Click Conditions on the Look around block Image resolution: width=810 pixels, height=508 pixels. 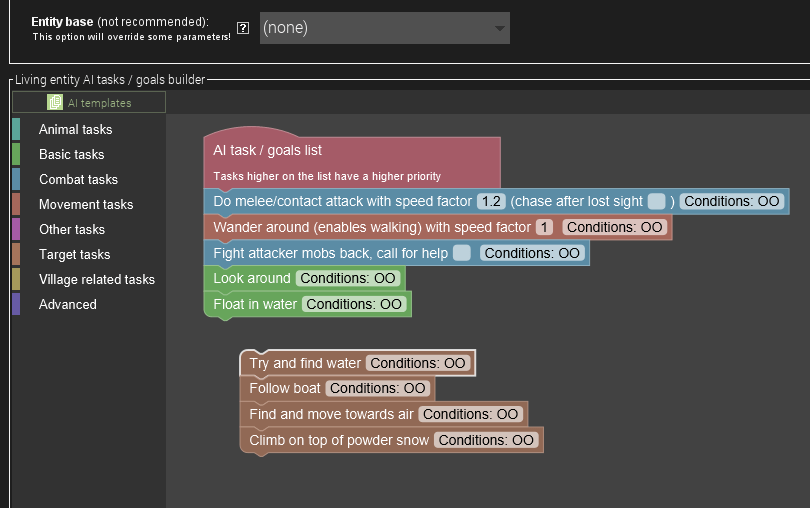(348, 278)
